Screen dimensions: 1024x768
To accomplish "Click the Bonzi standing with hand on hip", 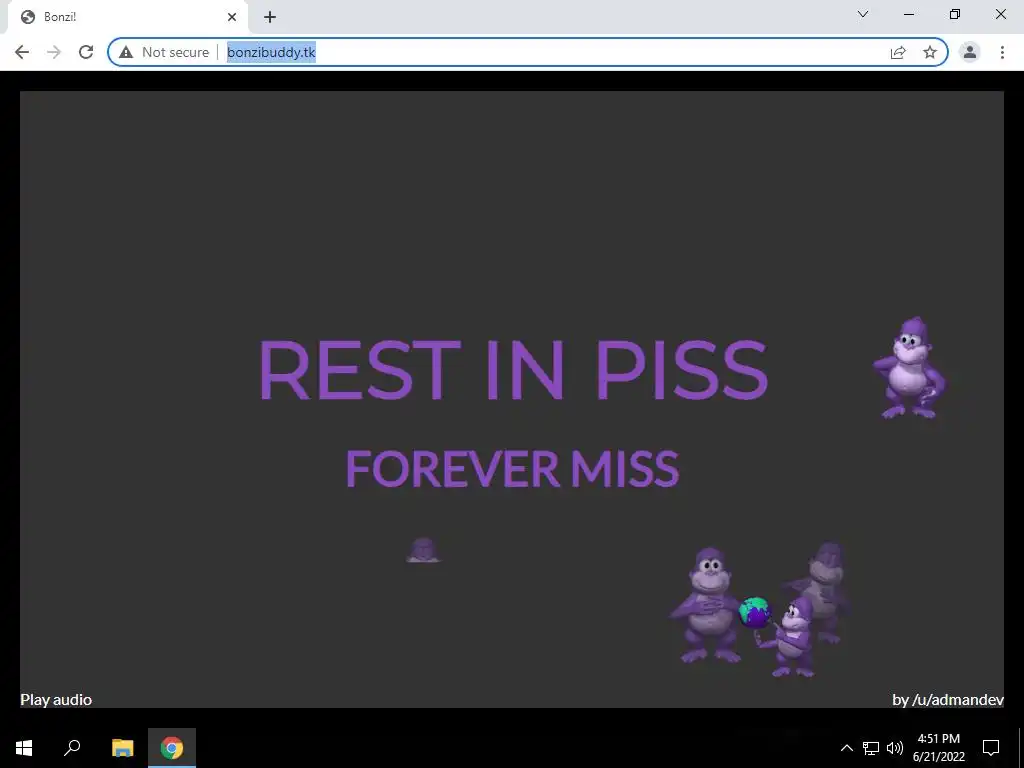I will tap(910, 368).
